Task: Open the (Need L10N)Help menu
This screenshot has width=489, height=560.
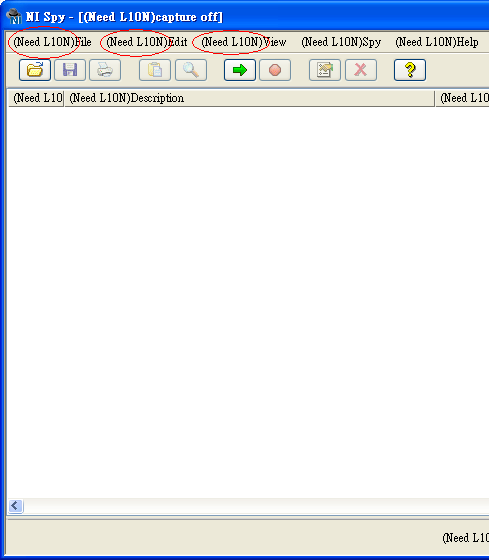Action: coord(436,42)
